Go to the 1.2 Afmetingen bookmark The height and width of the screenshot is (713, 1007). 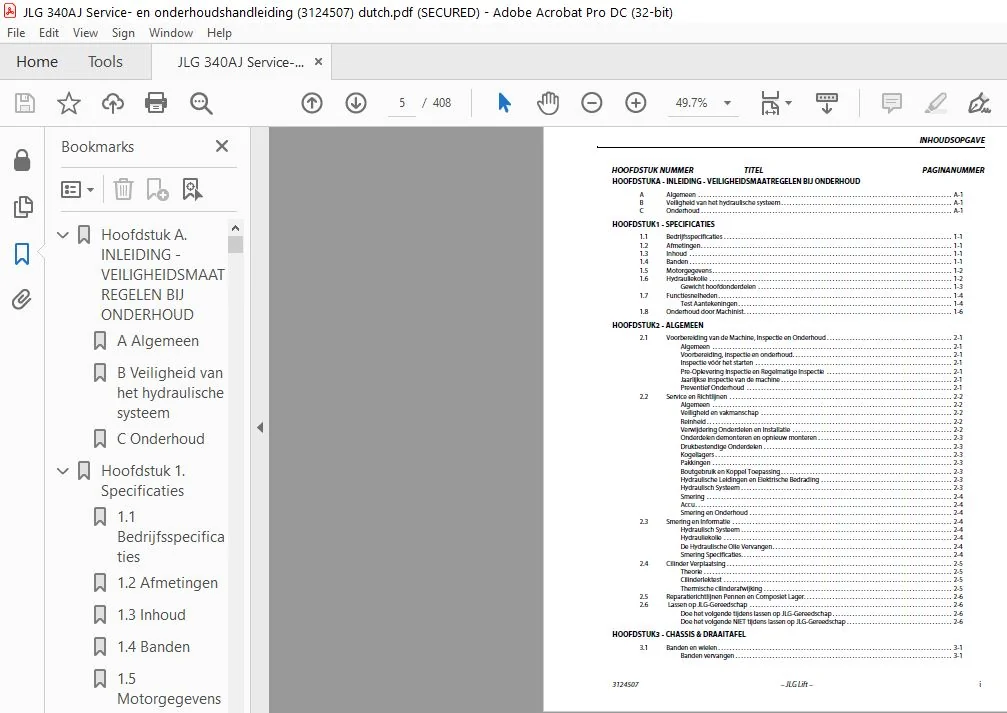[168, 583]
